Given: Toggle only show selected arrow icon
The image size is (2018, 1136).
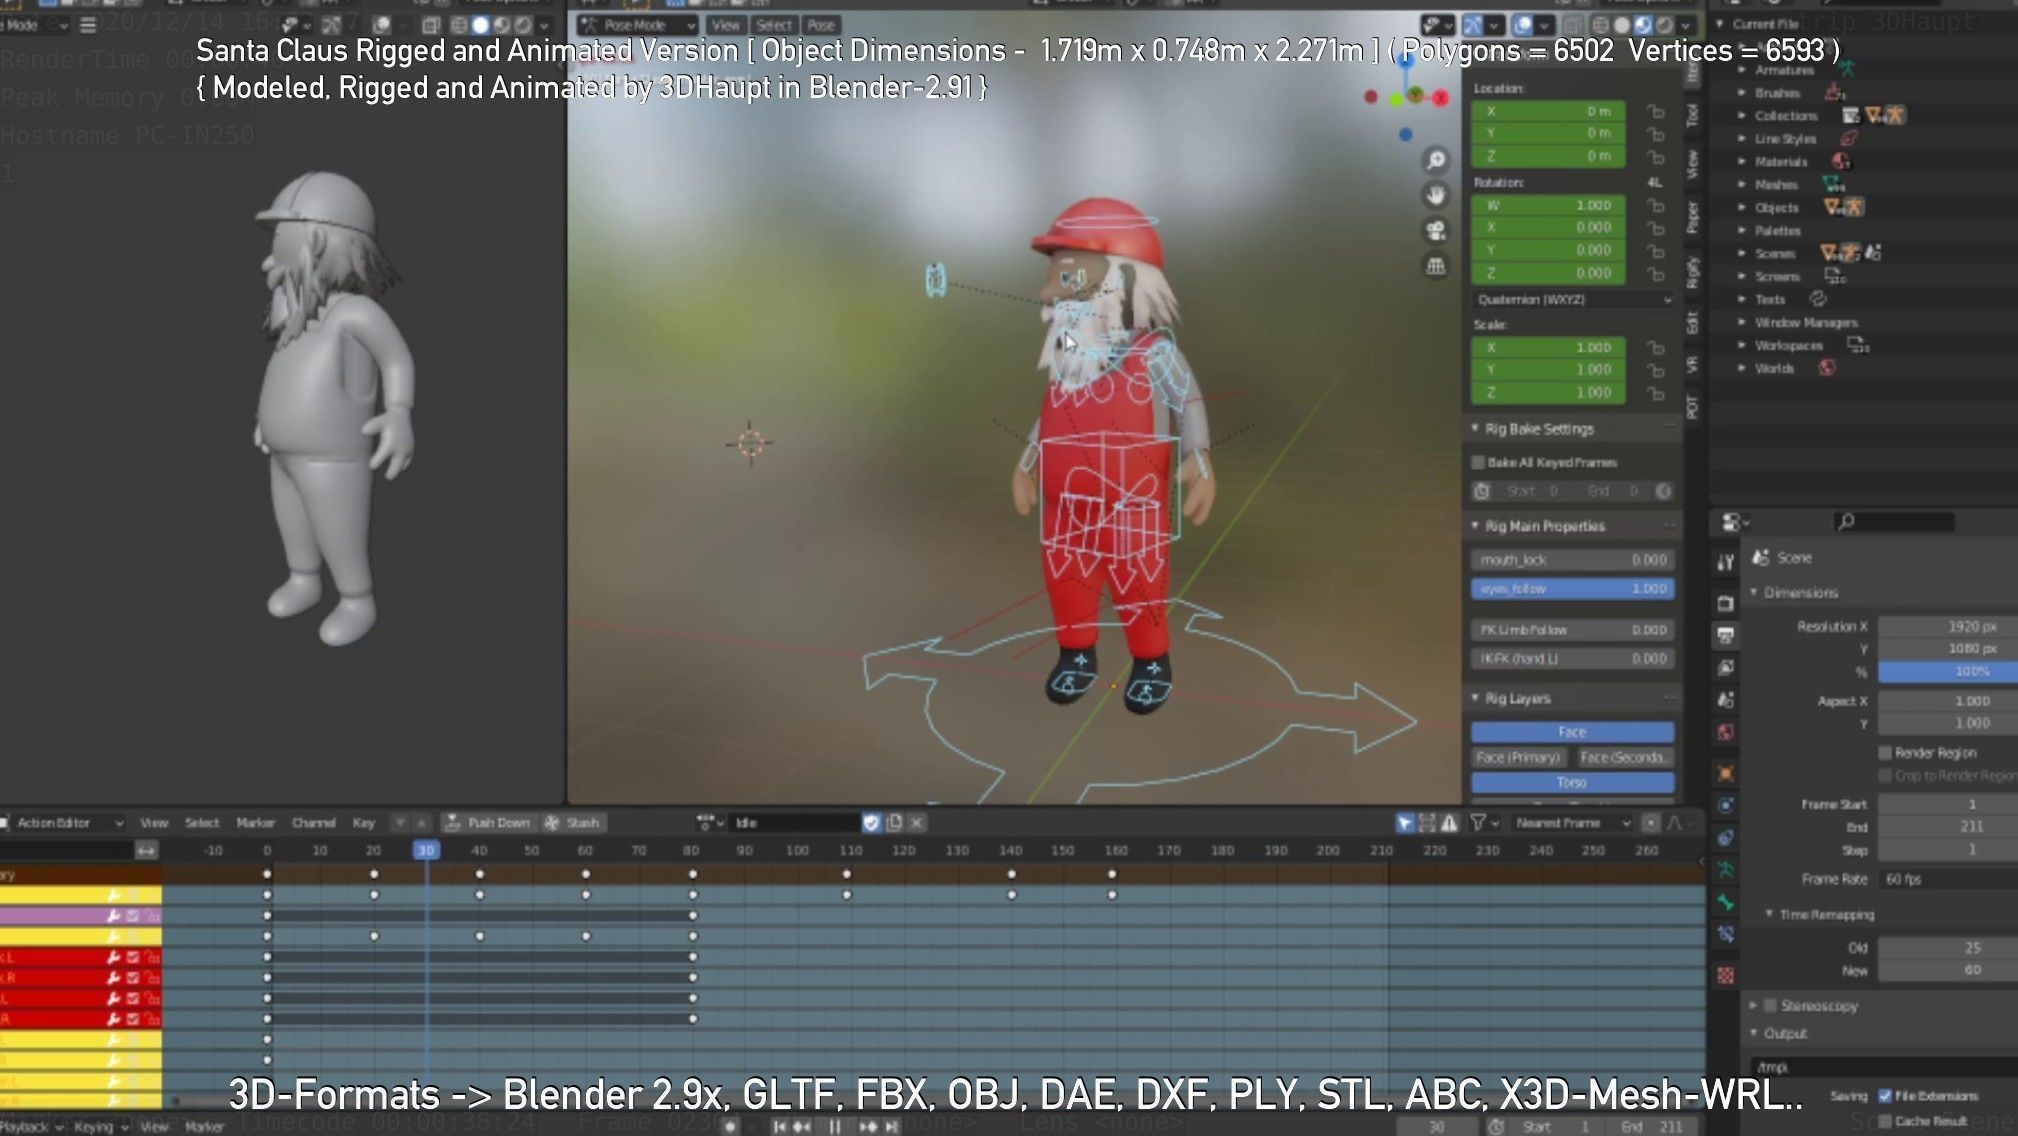Looking at the screenshot, I should (x=1405, y=823).
